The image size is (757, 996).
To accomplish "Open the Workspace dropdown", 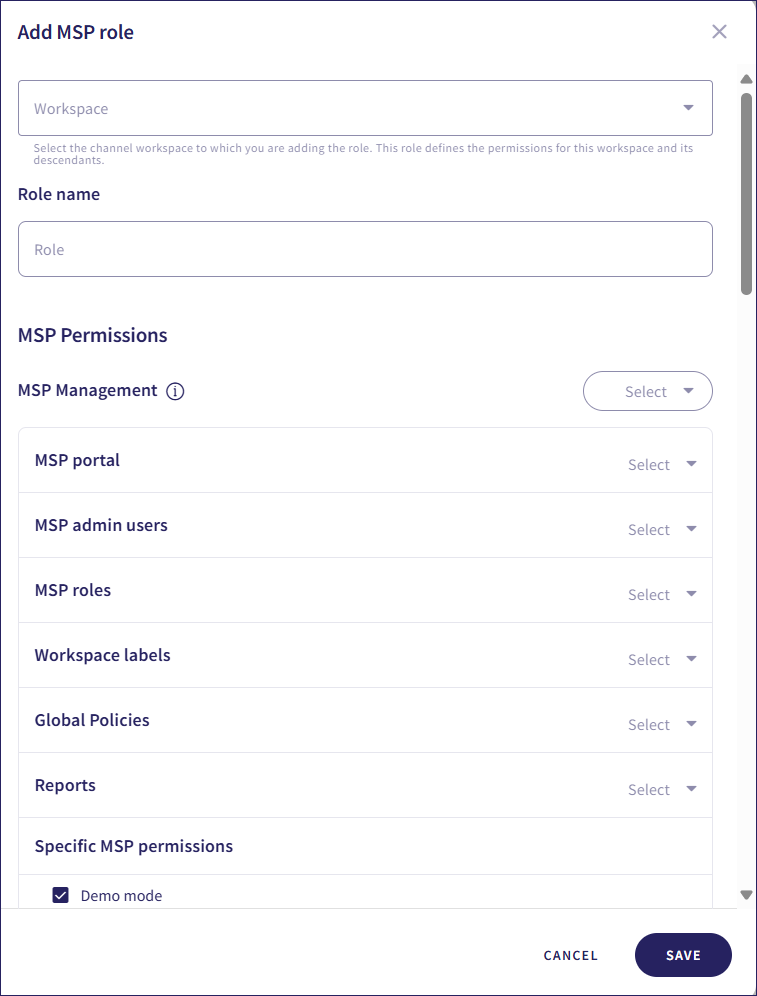I will pos(365,108).
